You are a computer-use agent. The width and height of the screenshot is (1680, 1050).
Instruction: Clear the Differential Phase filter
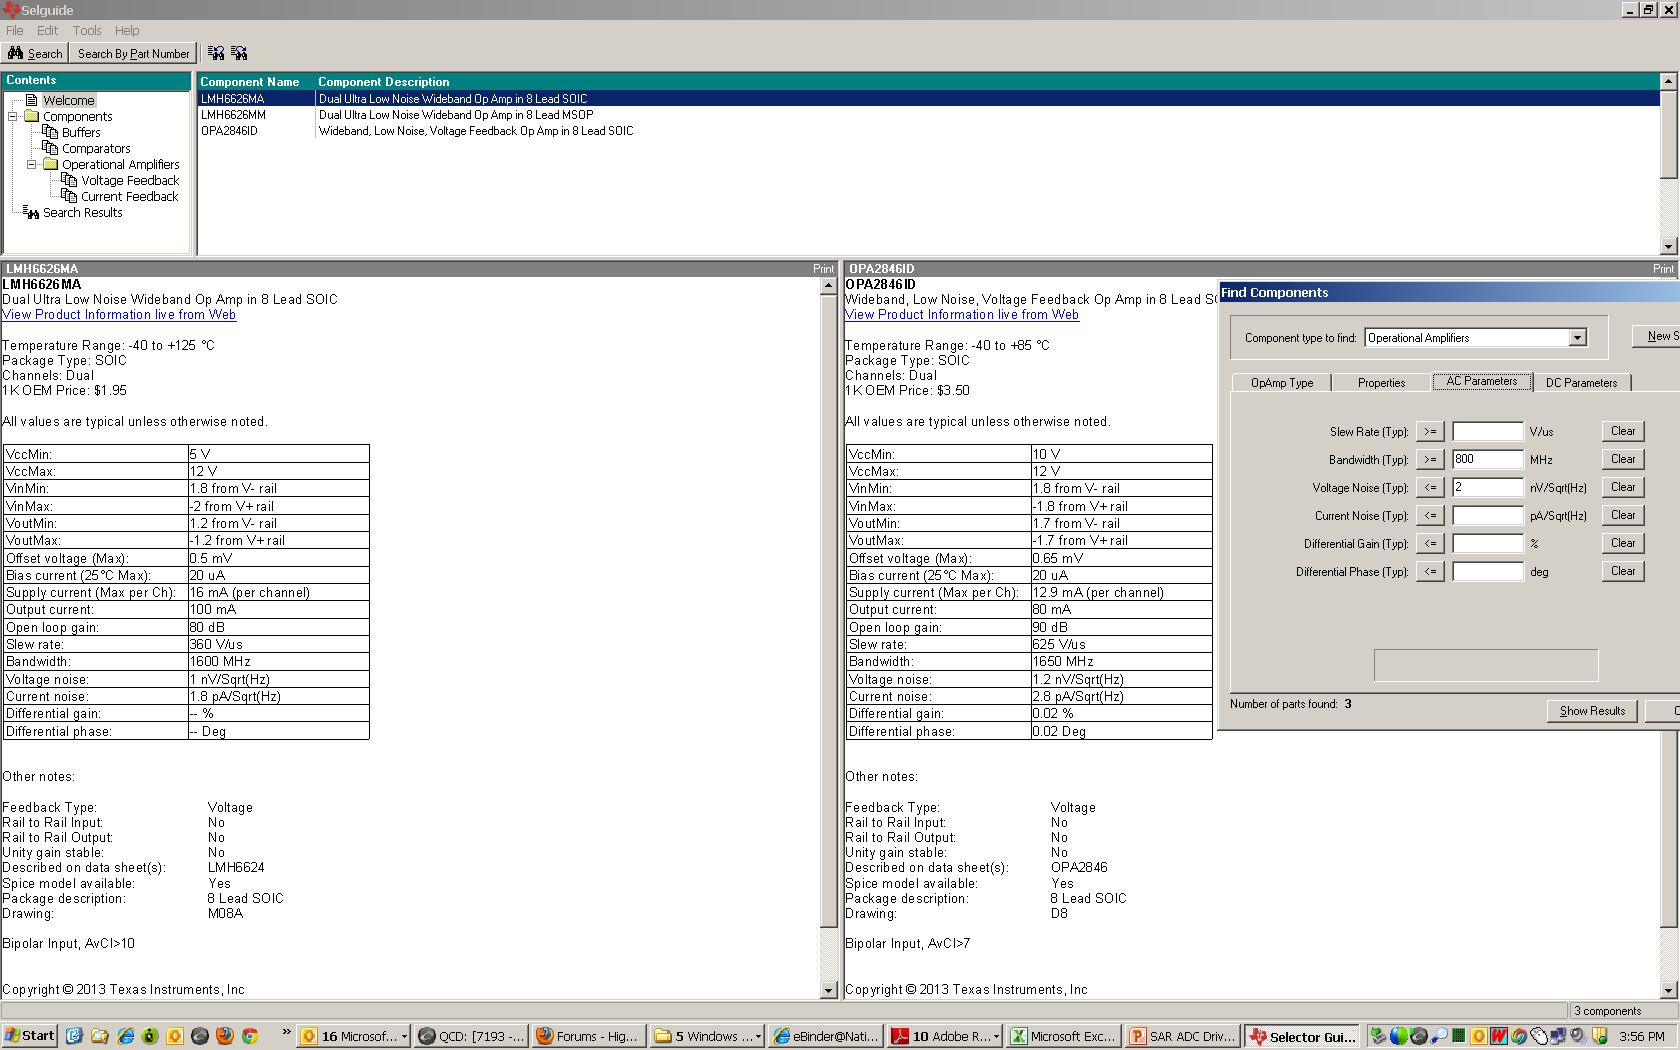click(1623, 571)
